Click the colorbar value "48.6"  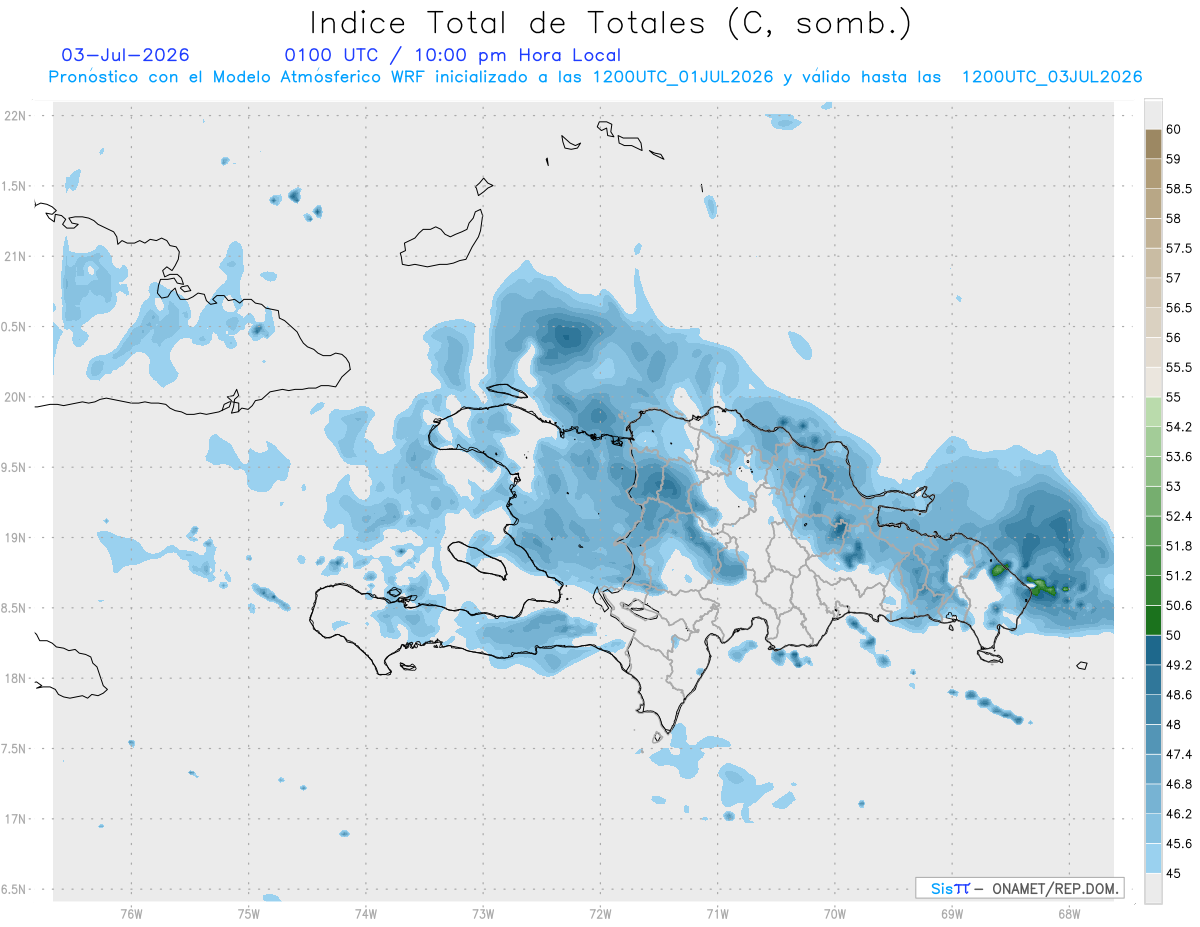coord(1179,695)
